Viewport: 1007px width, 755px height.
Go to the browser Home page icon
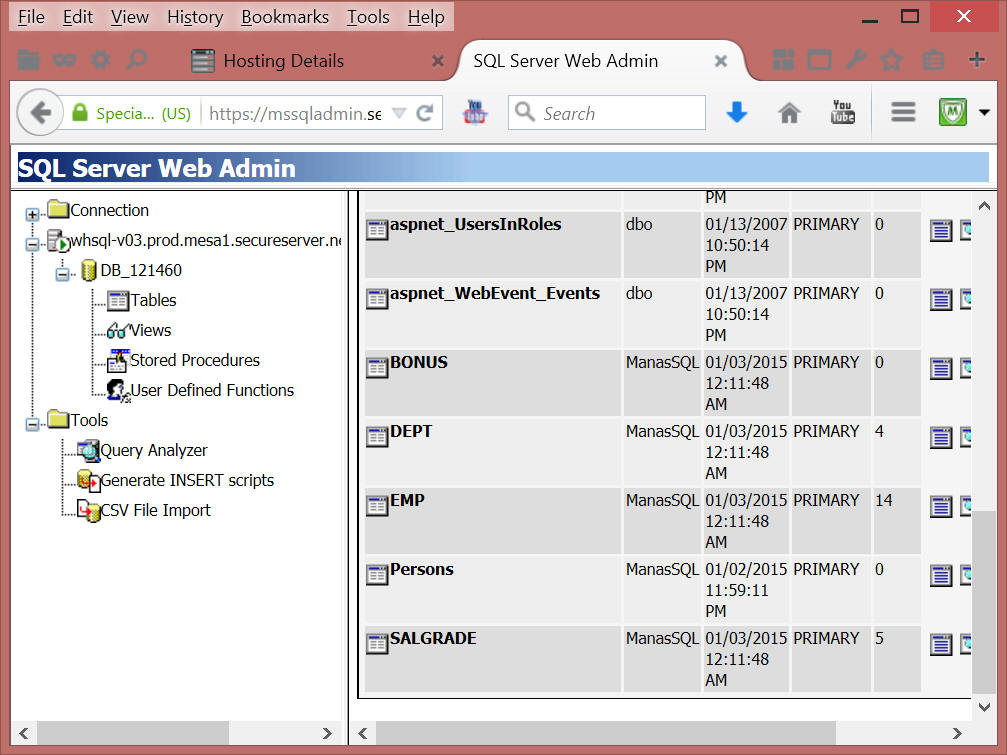point(789,113)
